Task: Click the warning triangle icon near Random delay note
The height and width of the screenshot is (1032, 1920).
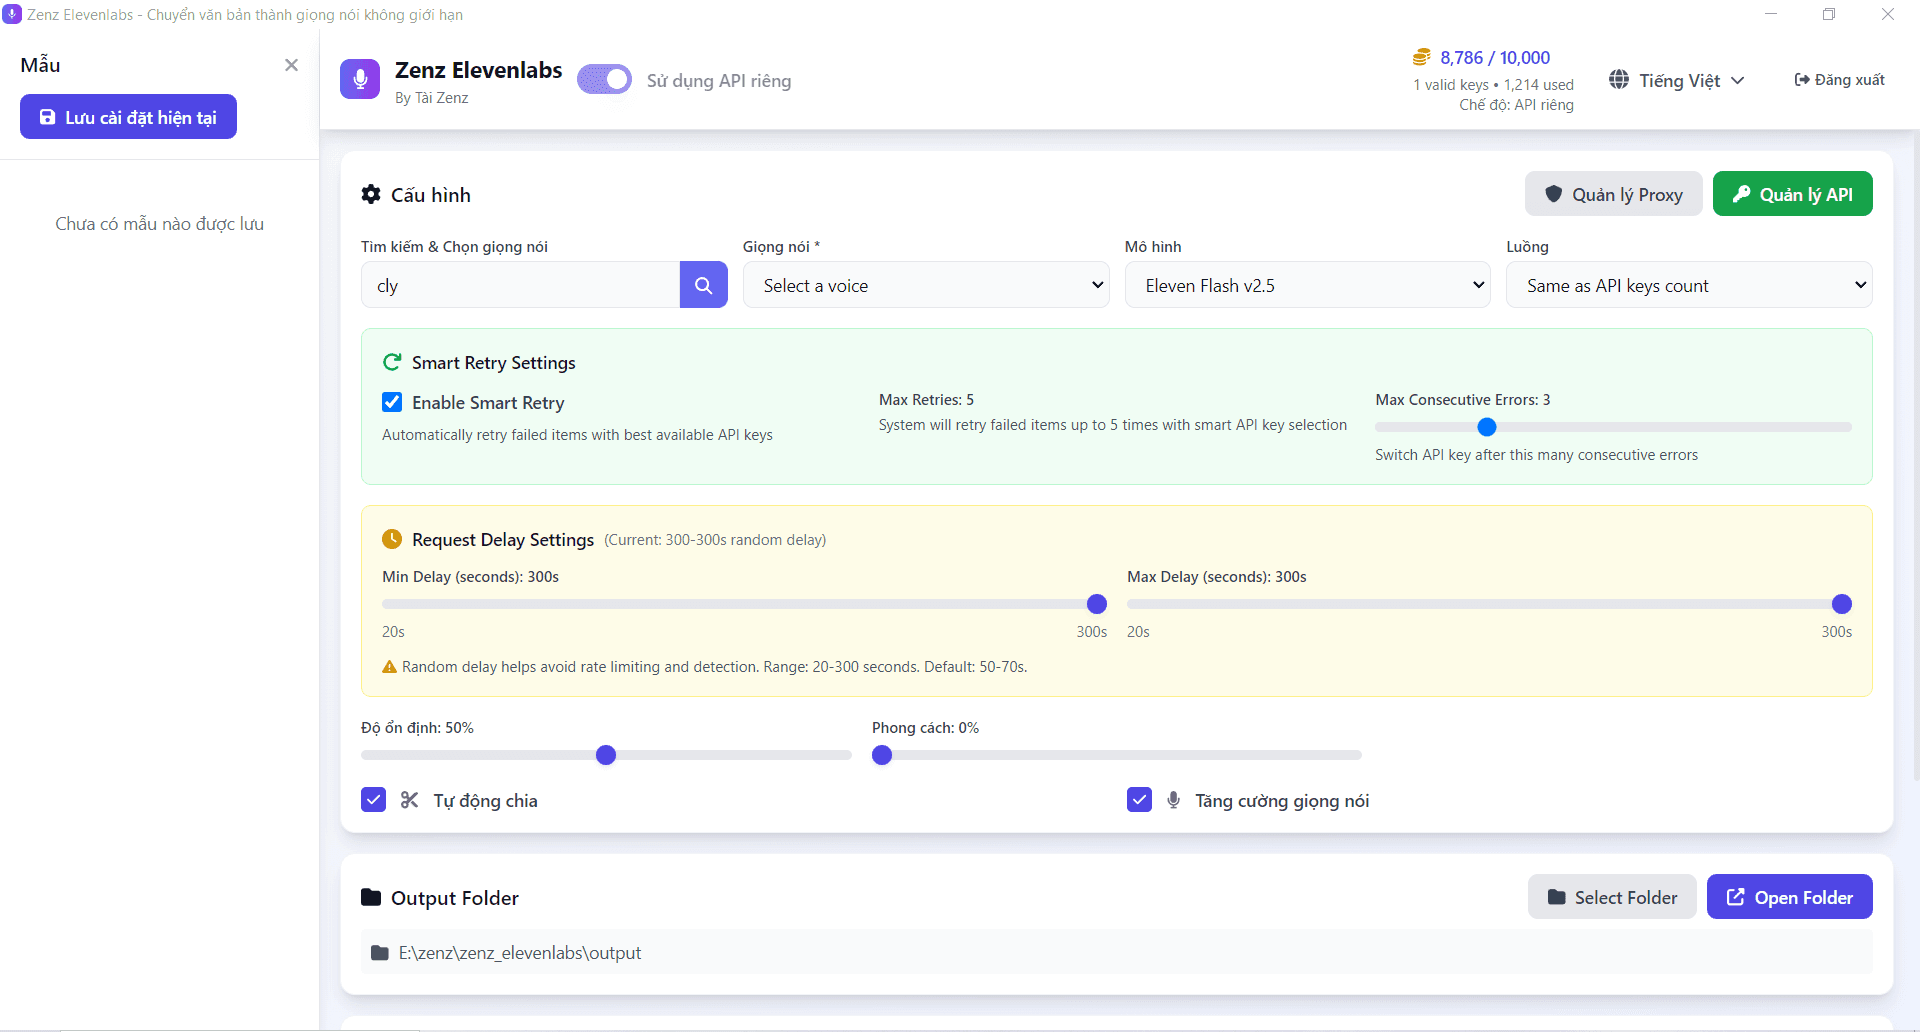Action: point(390,667)
